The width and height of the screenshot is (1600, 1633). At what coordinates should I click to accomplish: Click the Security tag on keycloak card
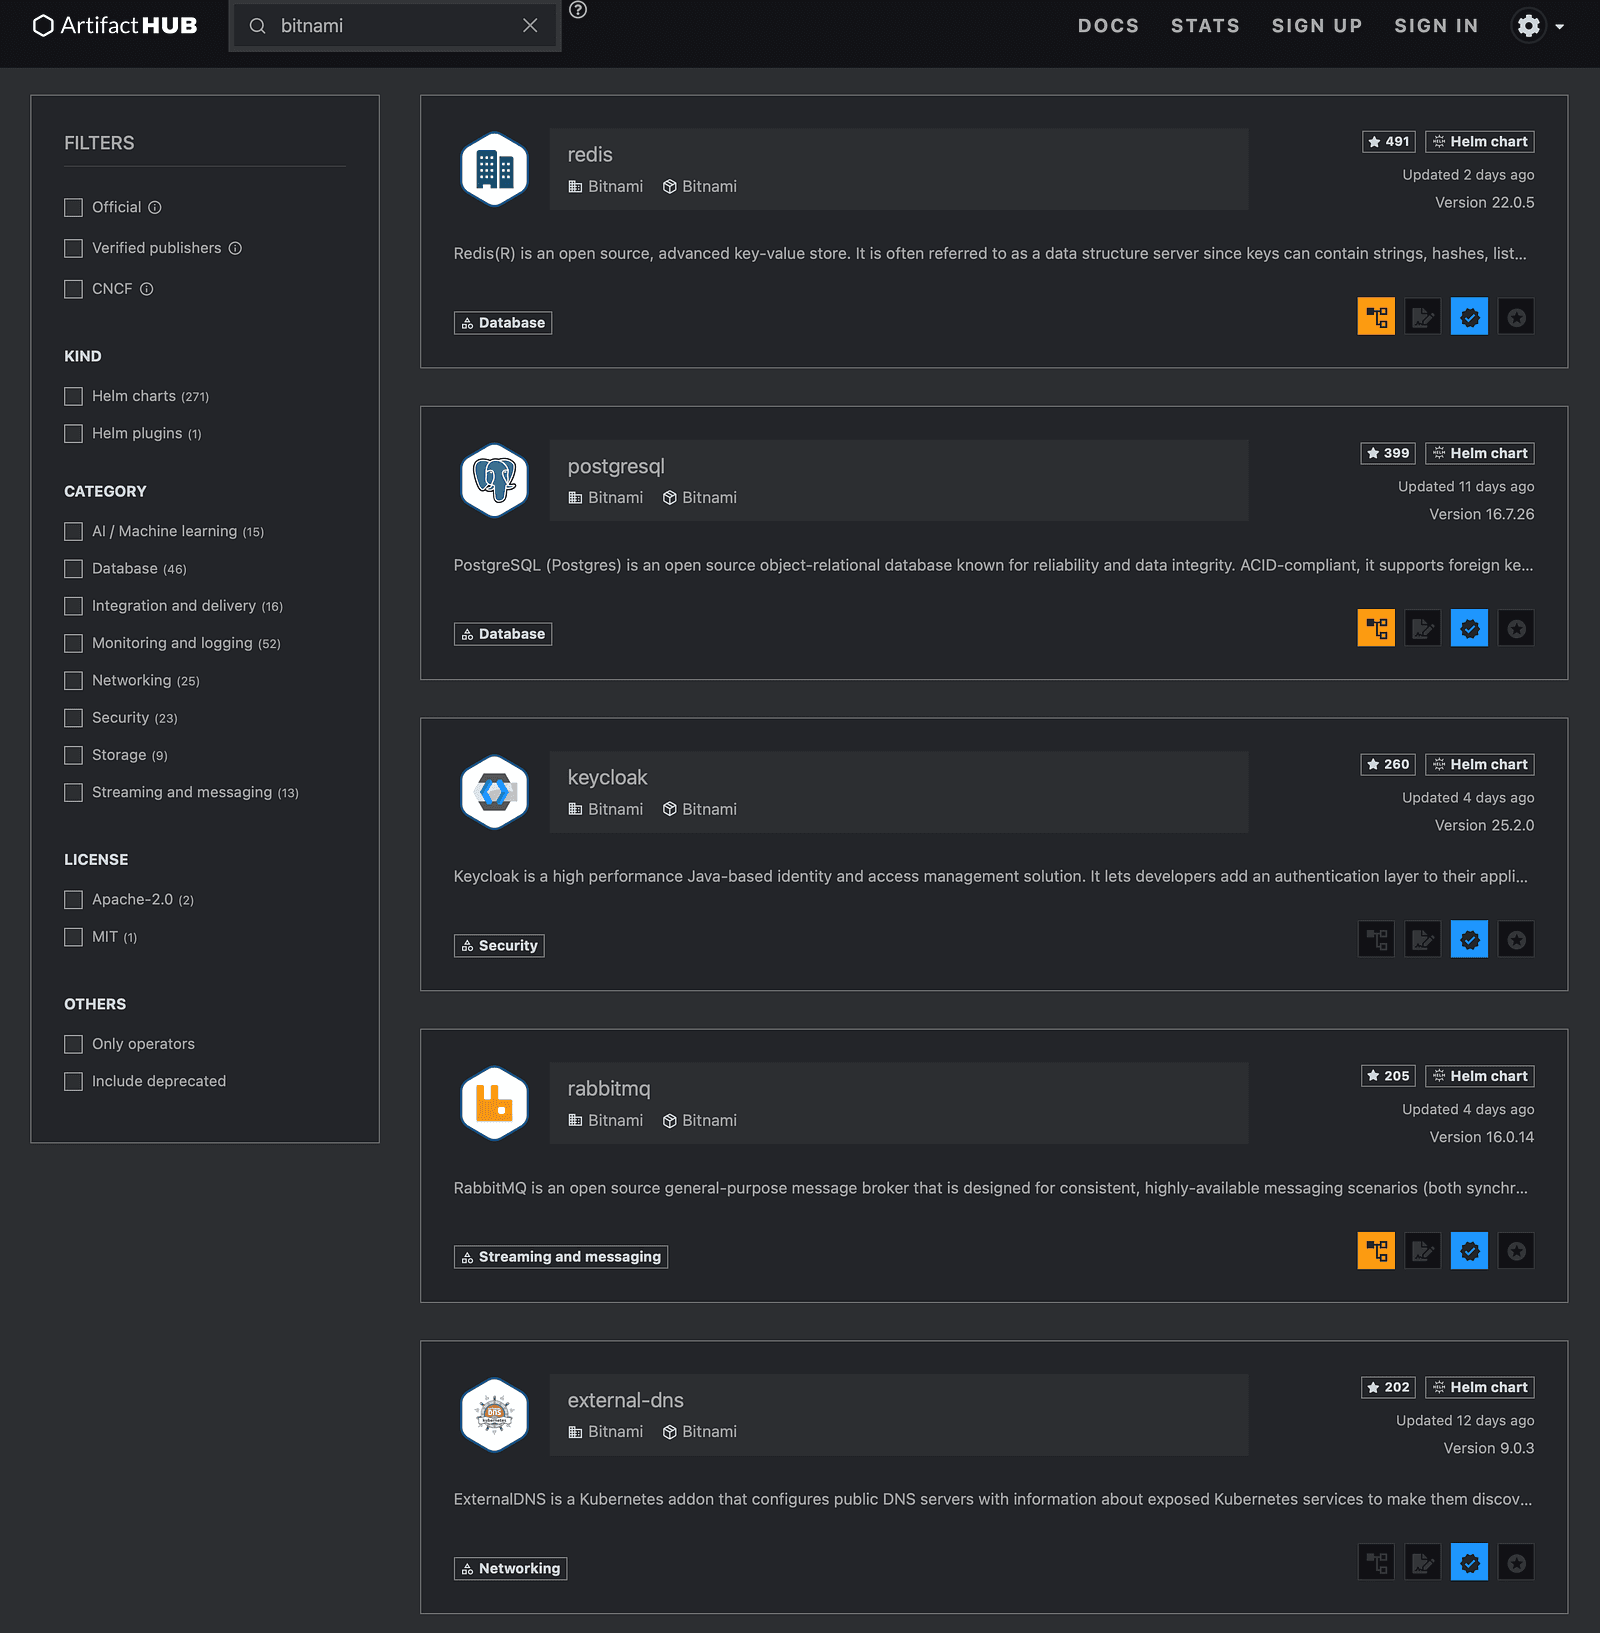point(499,946)
